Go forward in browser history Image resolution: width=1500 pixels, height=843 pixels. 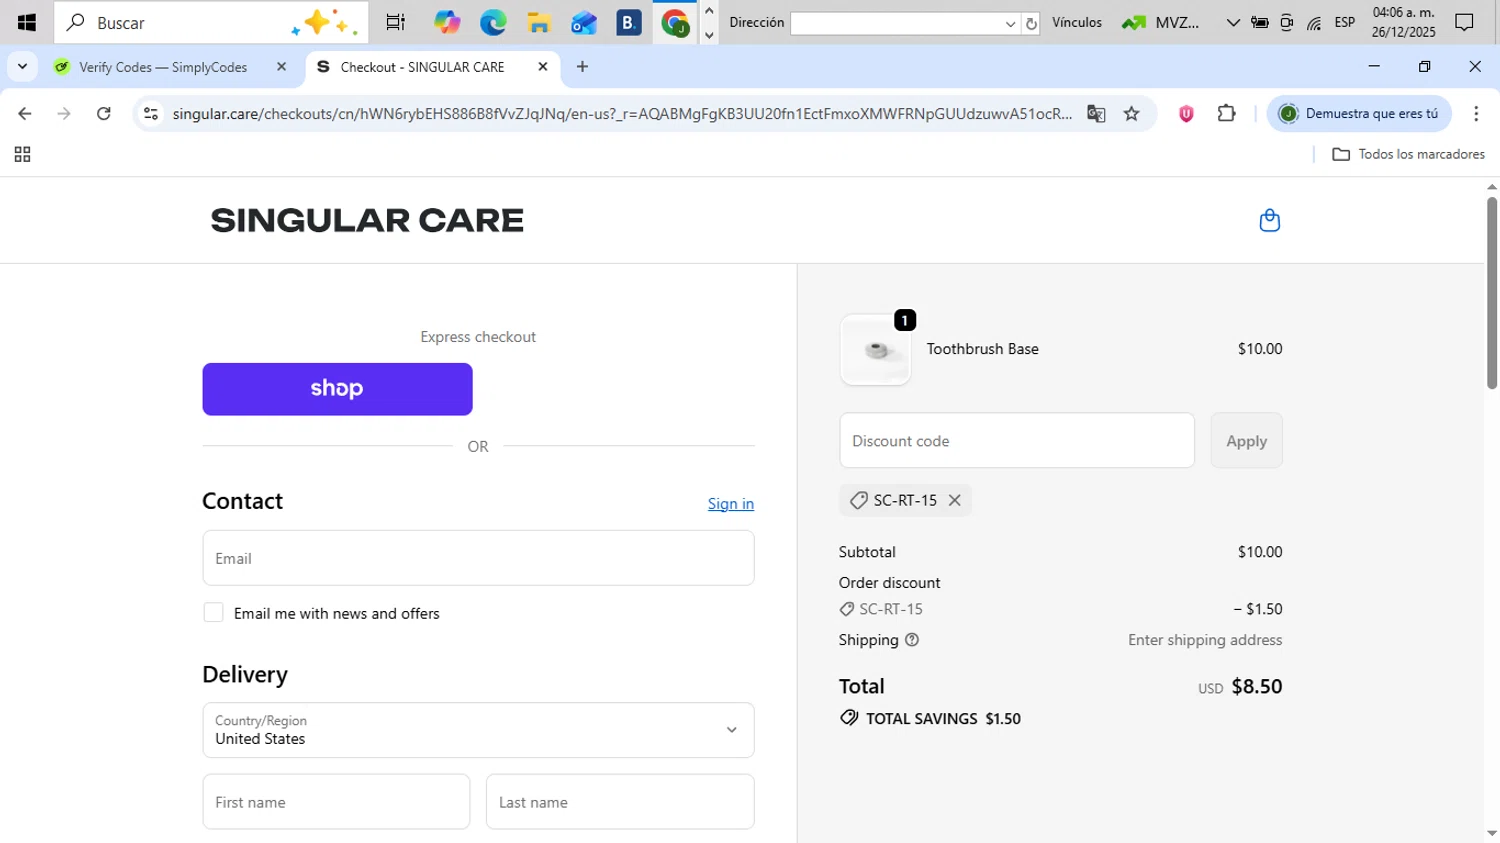click(64, 114)
